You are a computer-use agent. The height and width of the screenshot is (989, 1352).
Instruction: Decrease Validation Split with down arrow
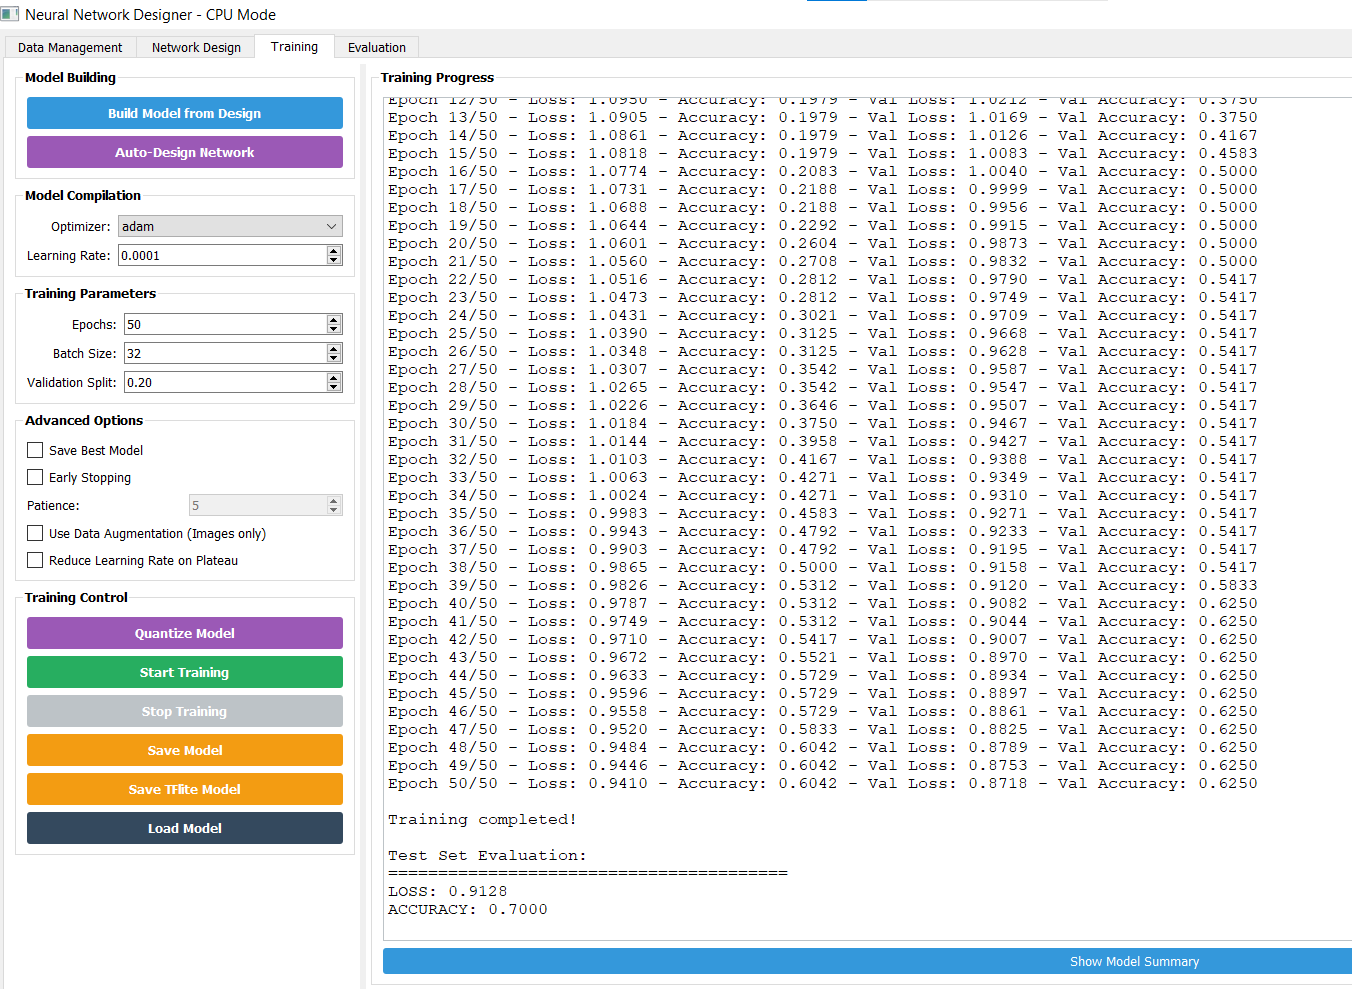(334, 387)
